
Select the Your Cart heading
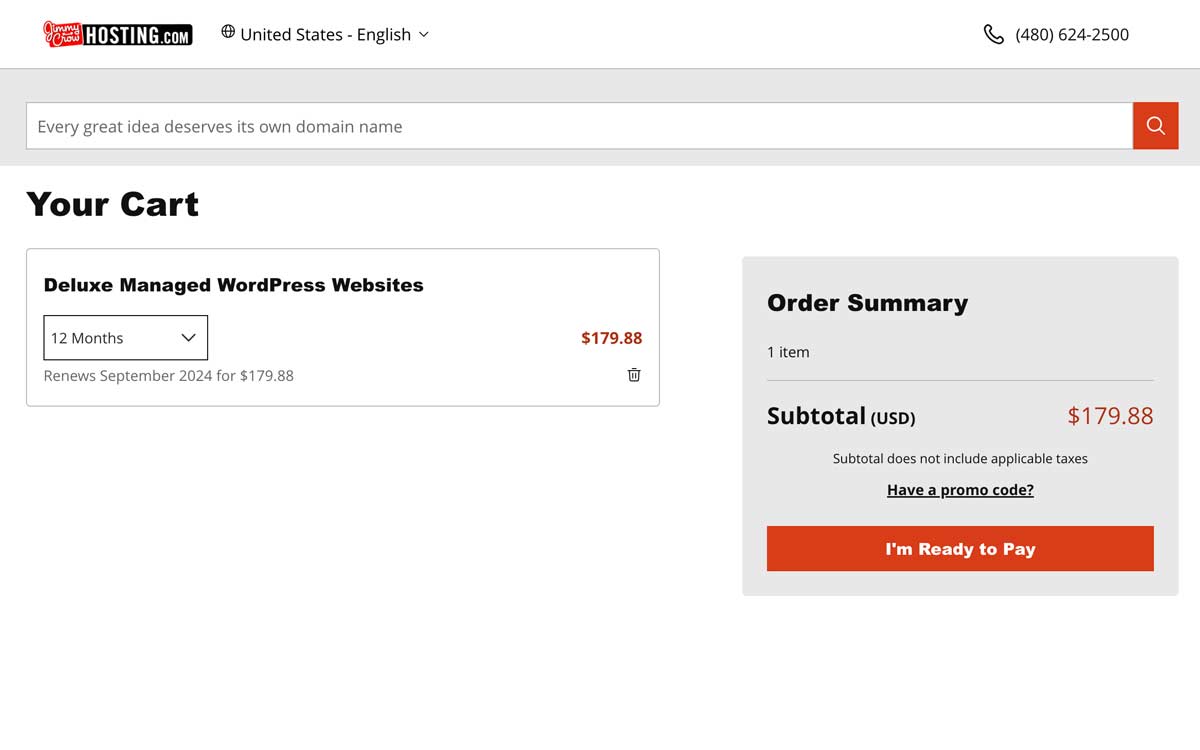click(112, 204)
